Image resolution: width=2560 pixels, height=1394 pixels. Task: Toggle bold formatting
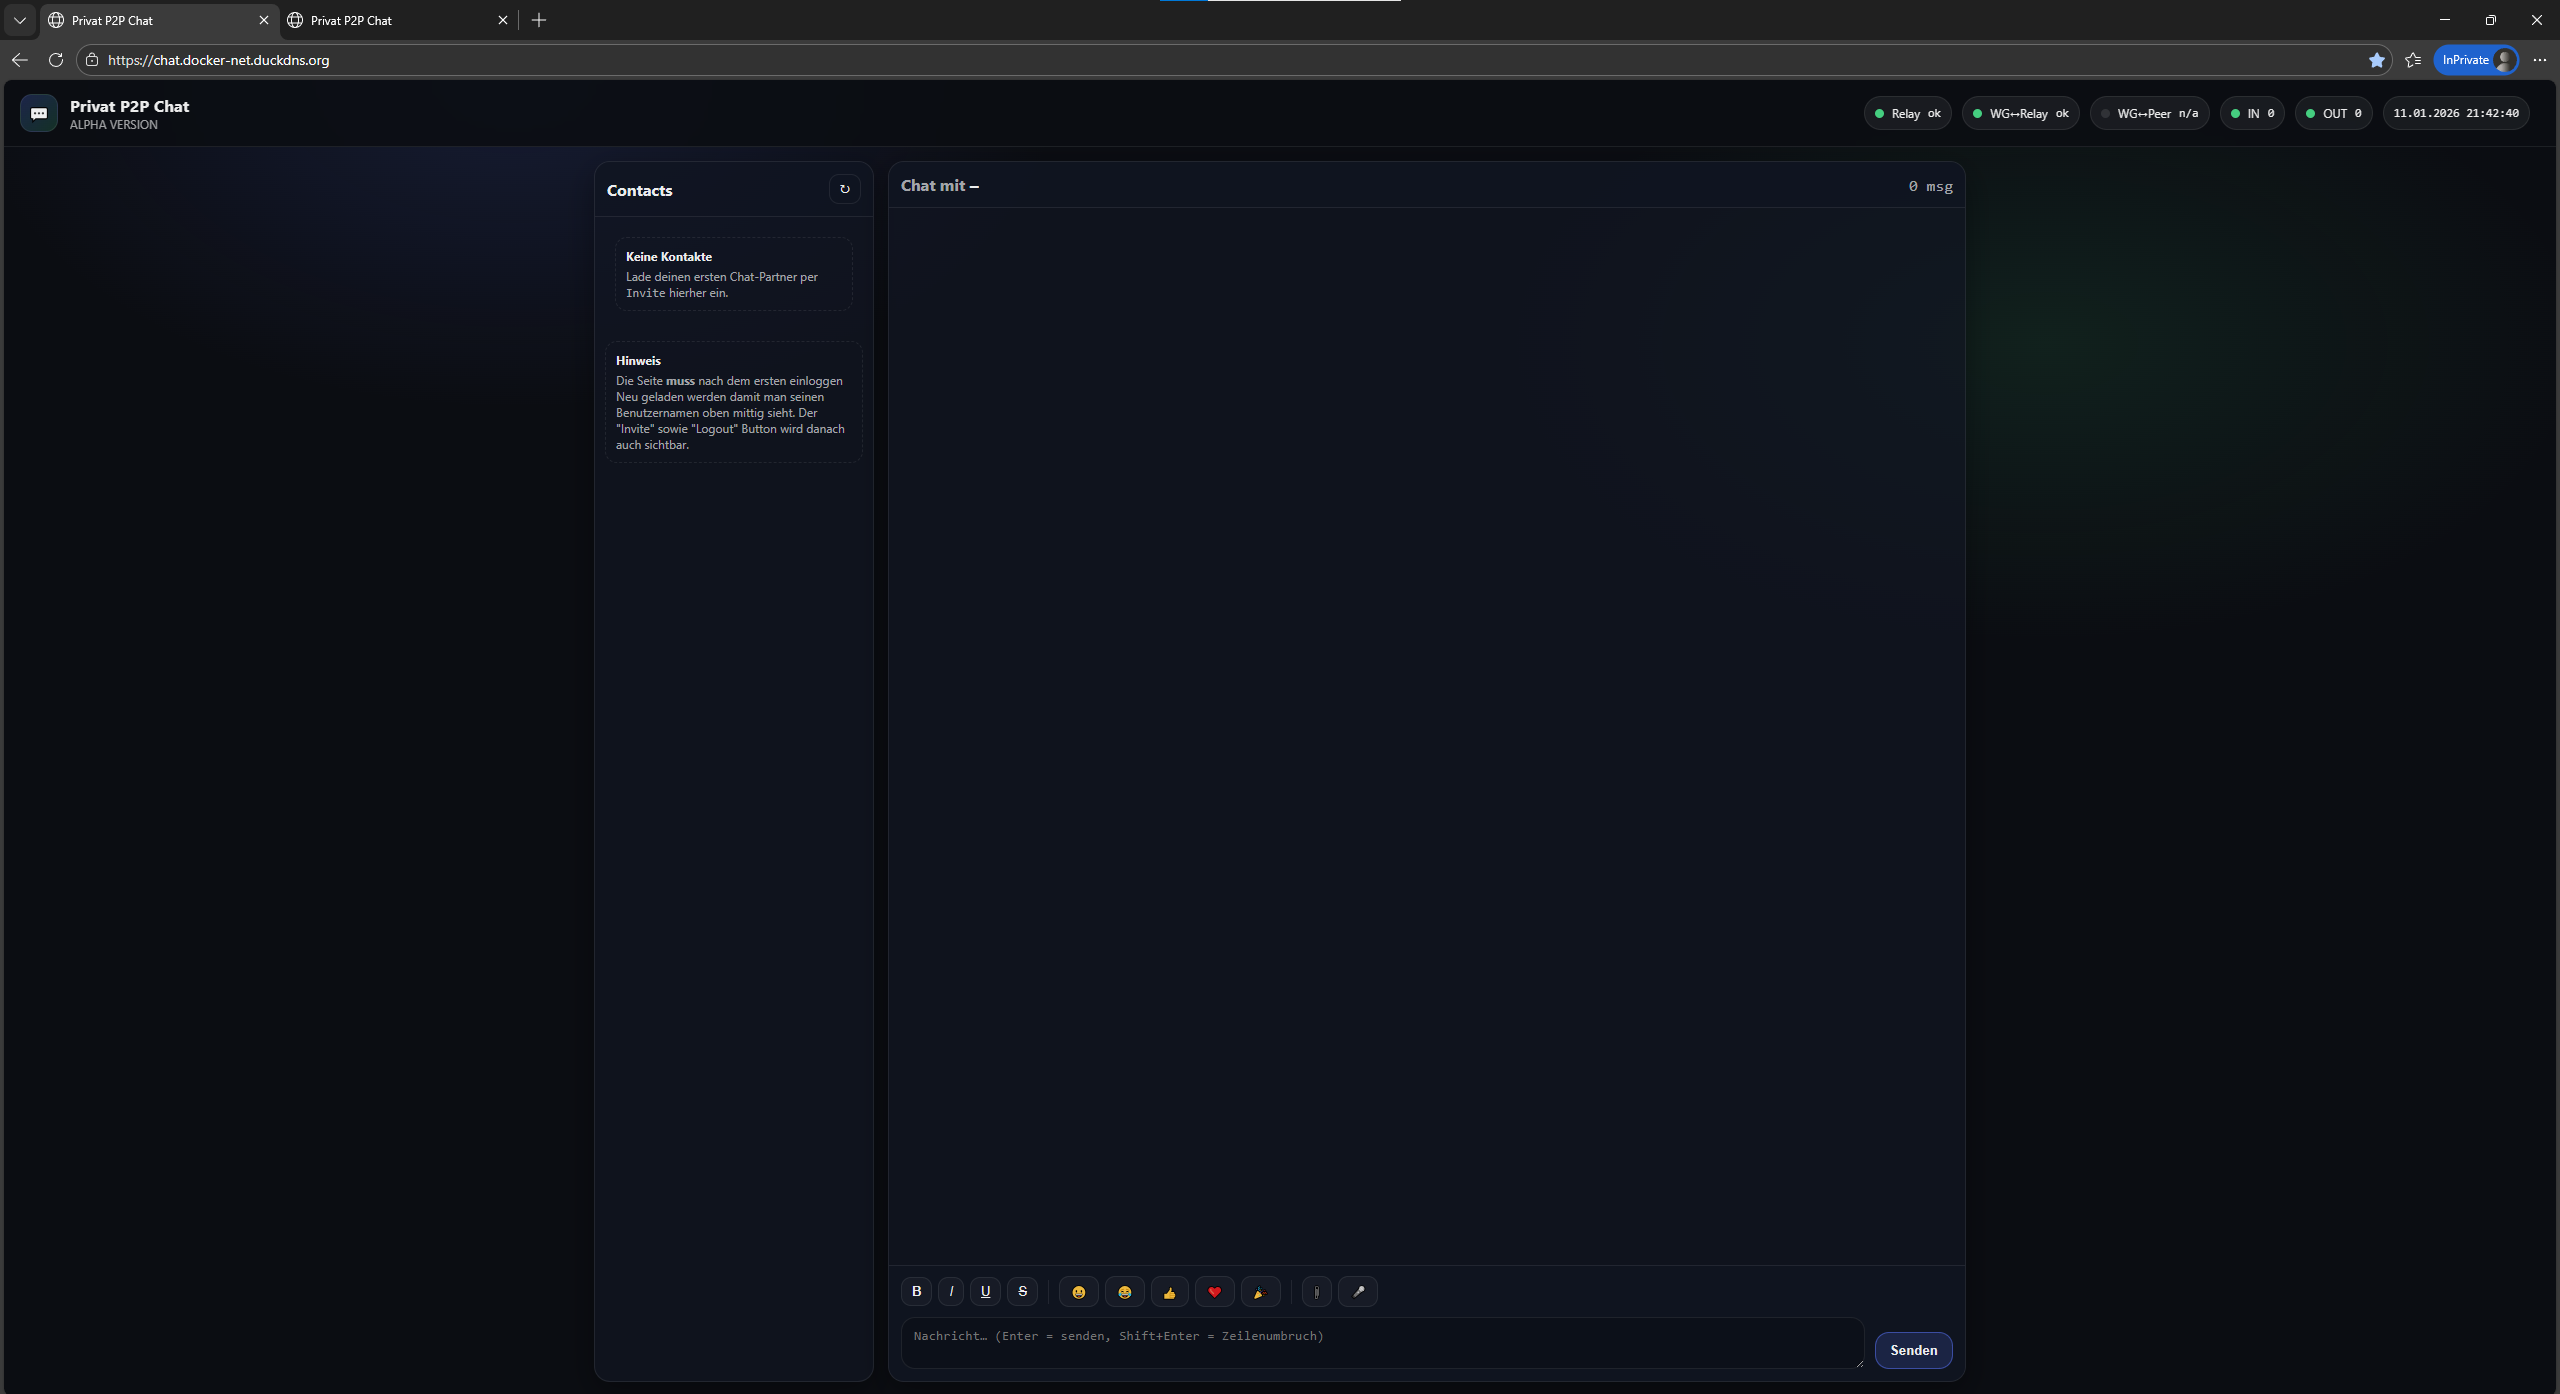point(916,1292)
